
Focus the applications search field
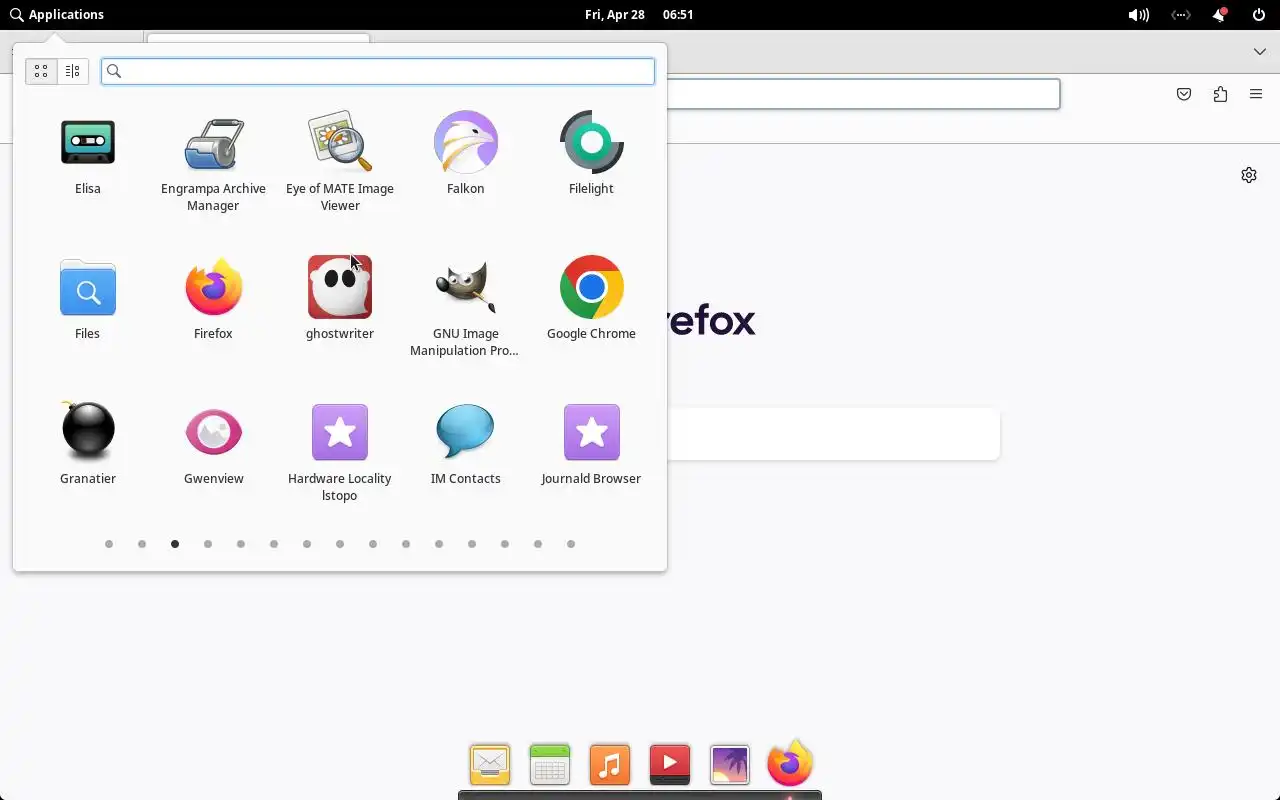(x=378, y=71)
